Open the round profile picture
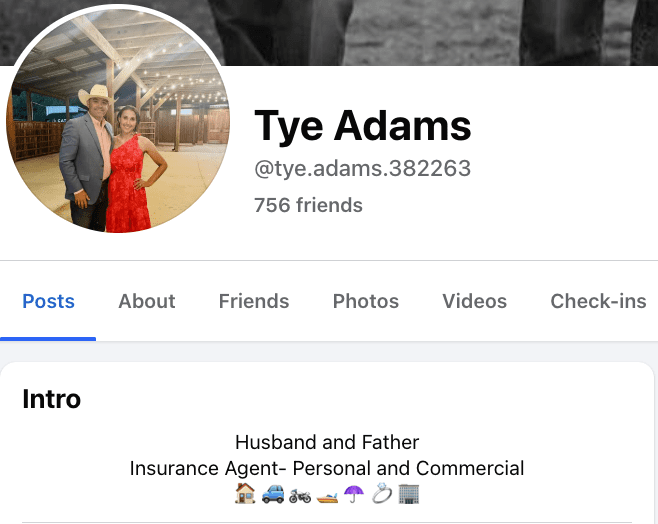The width and height of the screenshot is (658, 524). tap(118, 121)
